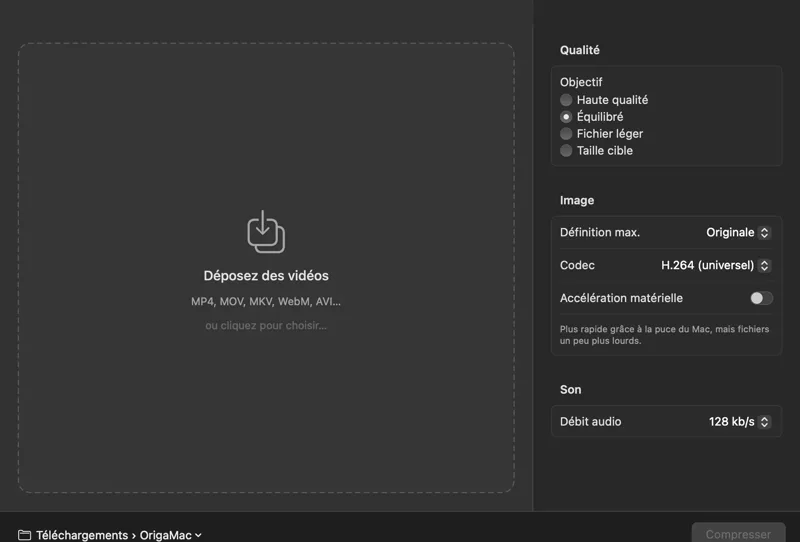Open the Débit audio 128 kb/s dropdown

click(x=739, y=422)
